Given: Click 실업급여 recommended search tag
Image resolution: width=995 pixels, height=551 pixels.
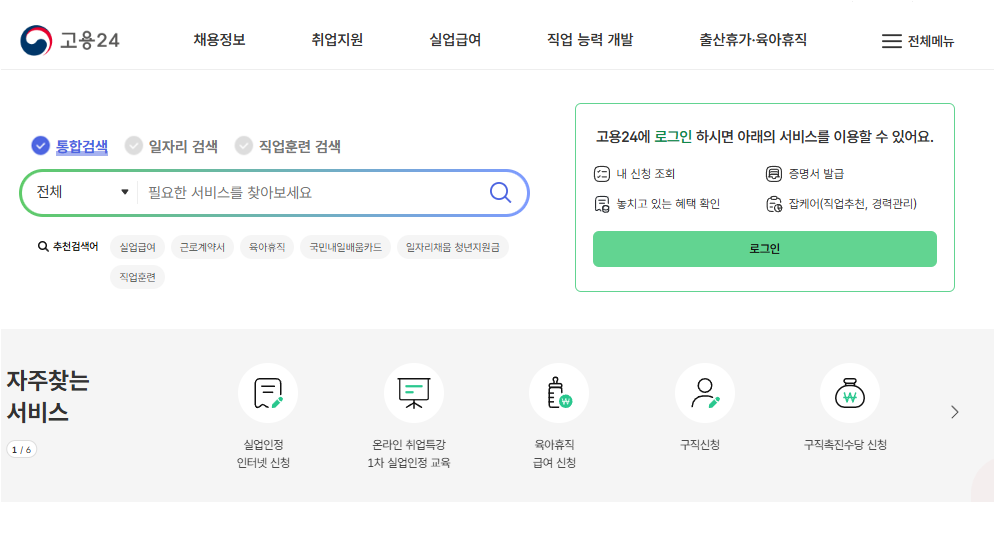Looking at the screenshot, I should pyautogui.click(x=138, y=247).
